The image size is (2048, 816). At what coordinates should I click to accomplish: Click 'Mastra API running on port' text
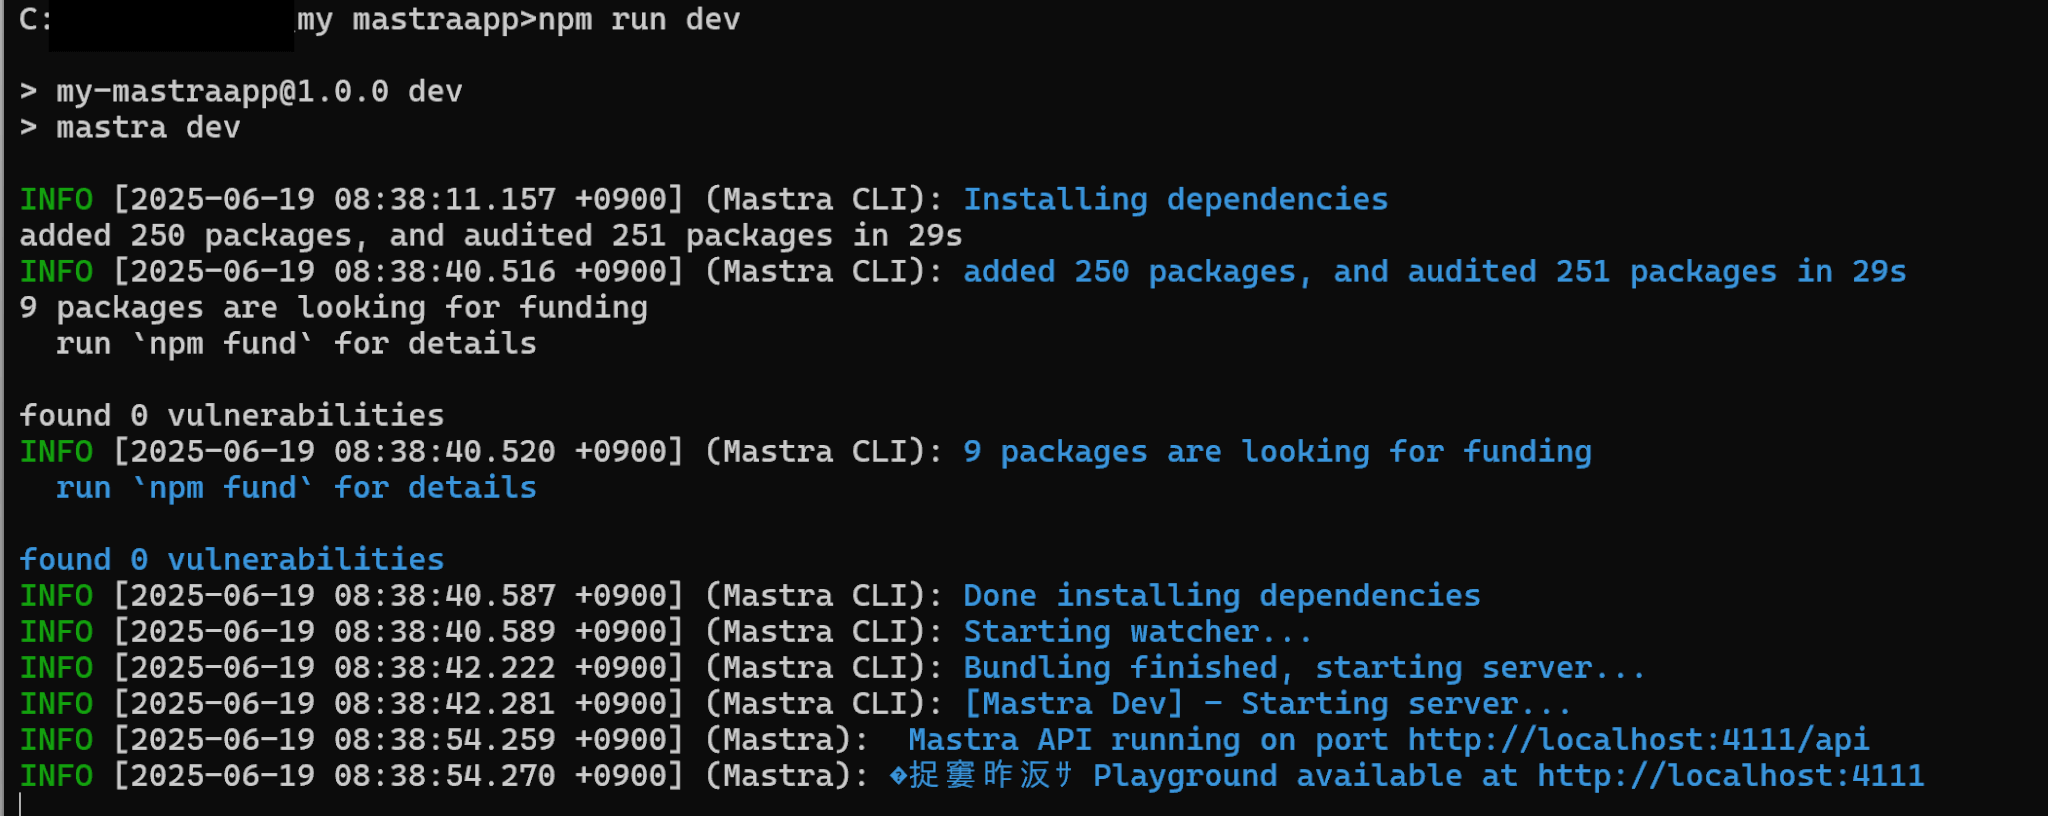[x=1148, y=740]
